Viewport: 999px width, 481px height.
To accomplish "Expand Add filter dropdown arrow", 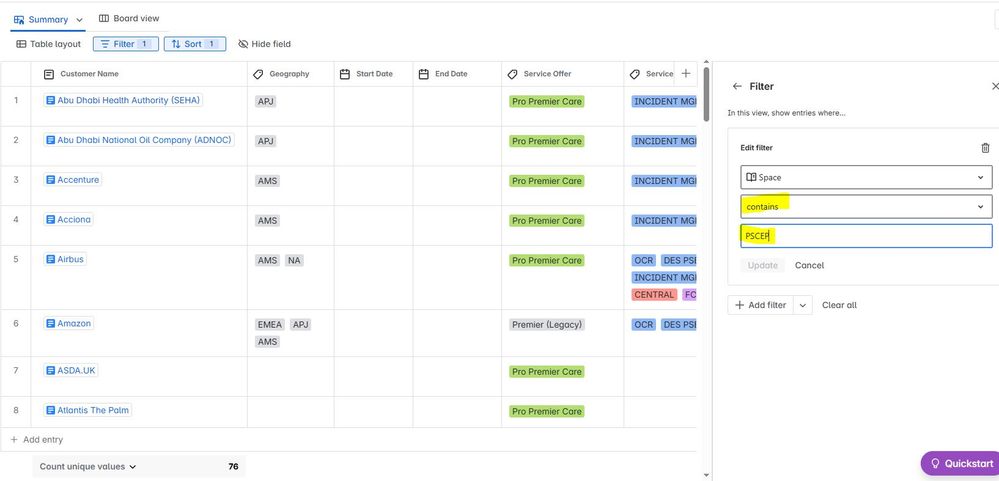I will (803, 305).
